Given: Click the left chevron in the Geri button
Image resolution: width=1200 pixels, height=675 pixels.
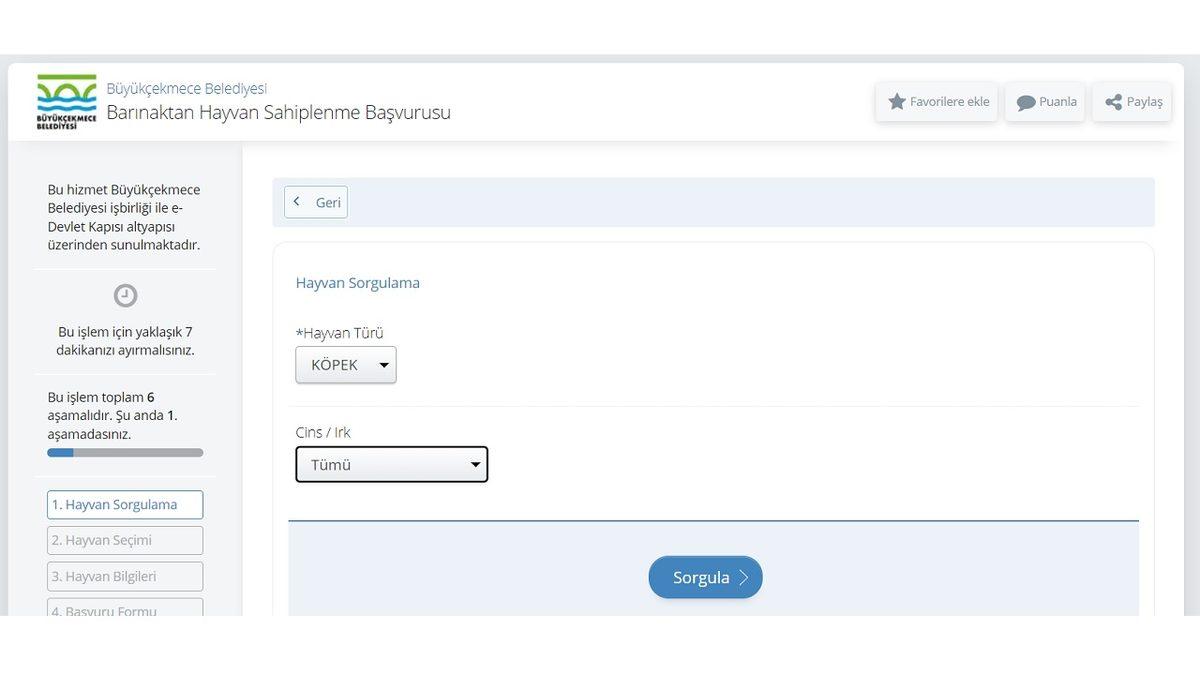Looking at the screenshot, I should (297, 201).
